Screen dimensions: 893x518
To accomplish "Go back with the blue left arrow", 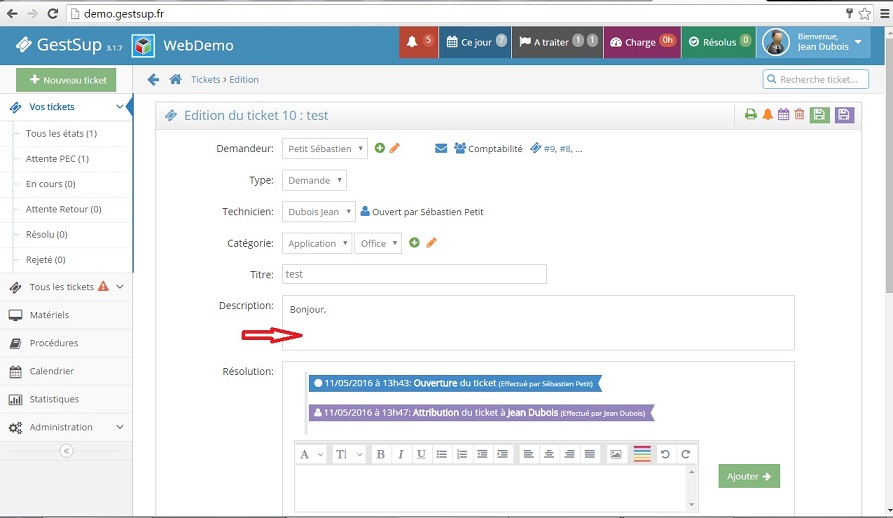I will [x=153, y=79].
